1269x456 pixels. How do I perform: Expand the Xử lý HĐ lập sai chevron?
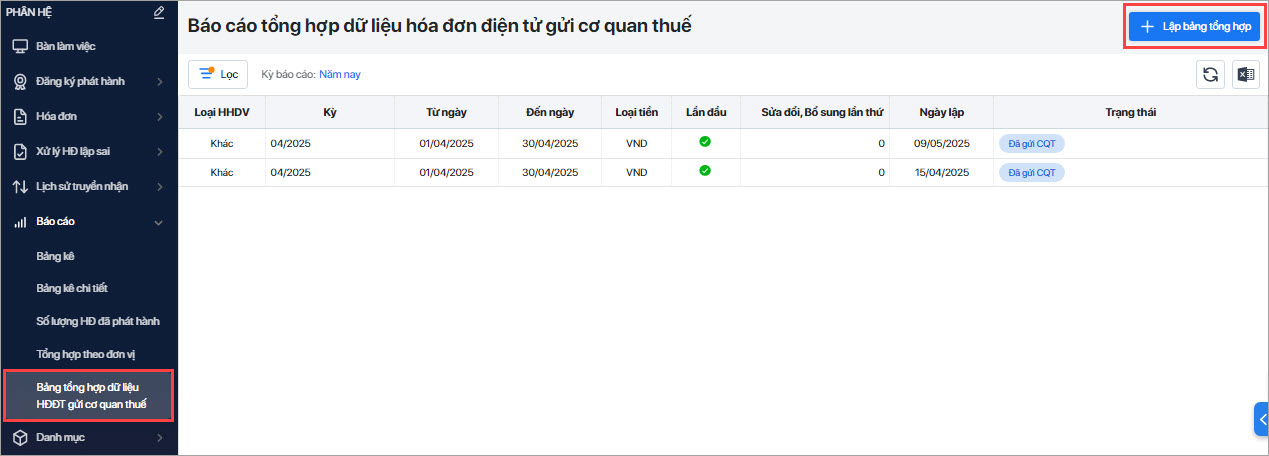[159, 152]
